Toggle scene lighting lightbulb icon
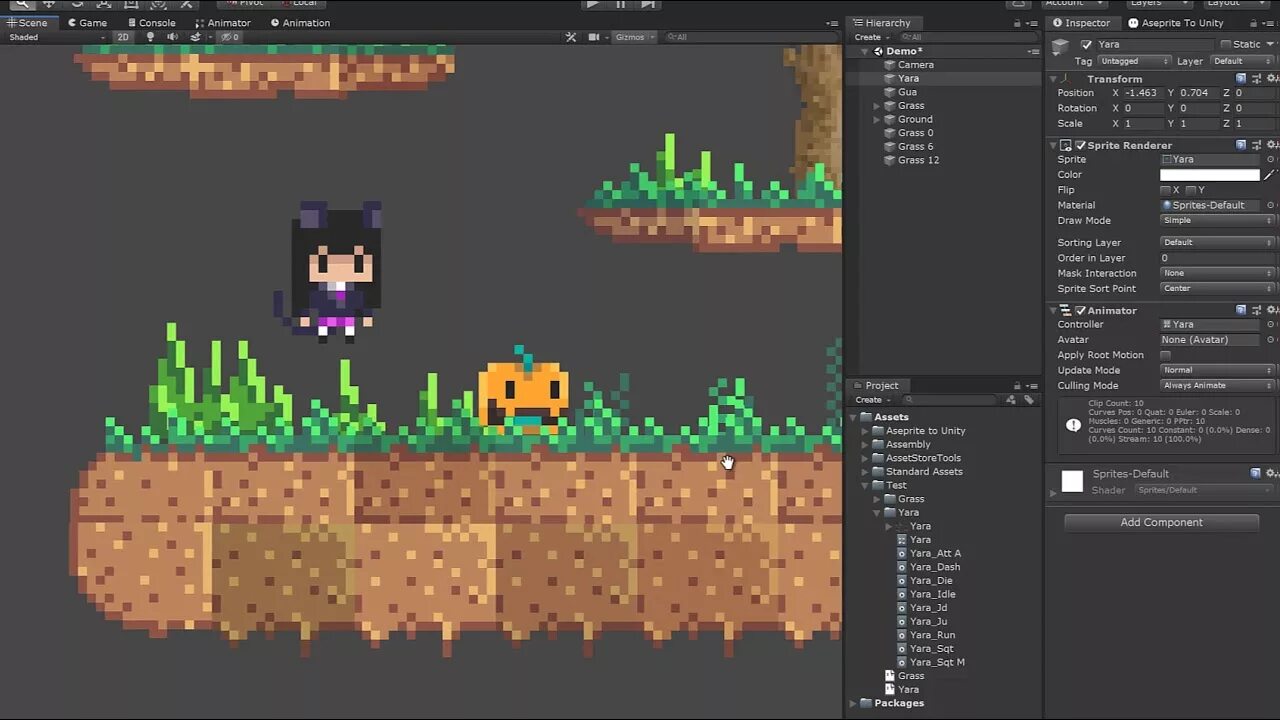This screenshot has height=720, width=1280. [151, 37]
